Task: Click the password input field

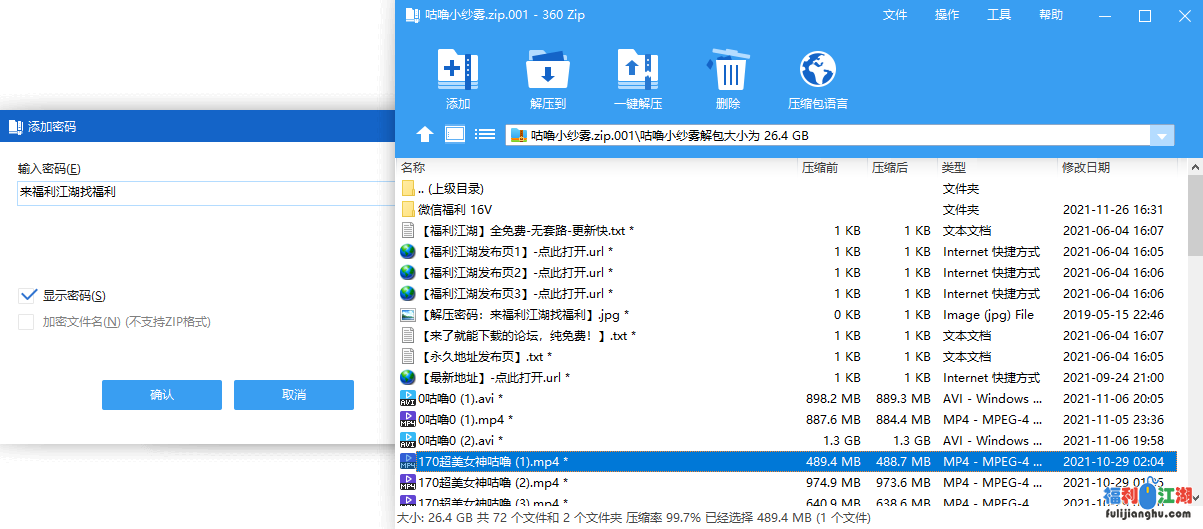Action: (200, 192)
